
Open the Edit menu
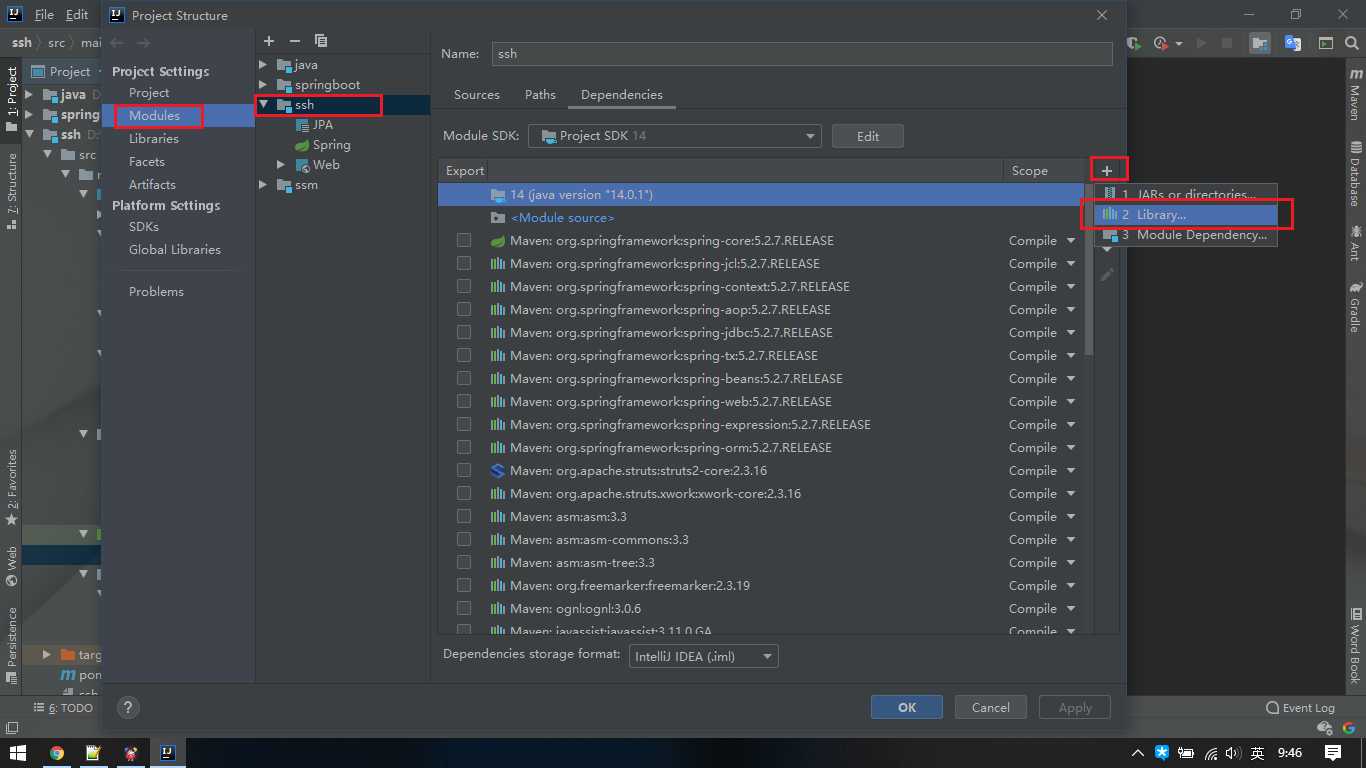pyautogui.click(x=77, y=15)
